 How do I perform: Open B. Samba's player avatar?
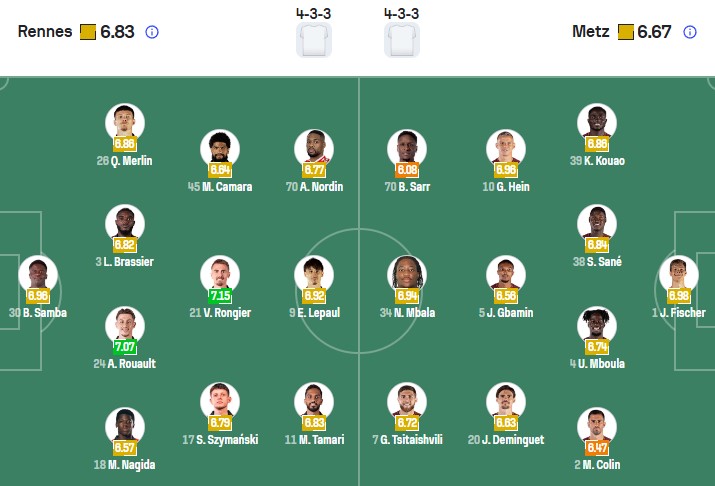(x=38, y=275)
